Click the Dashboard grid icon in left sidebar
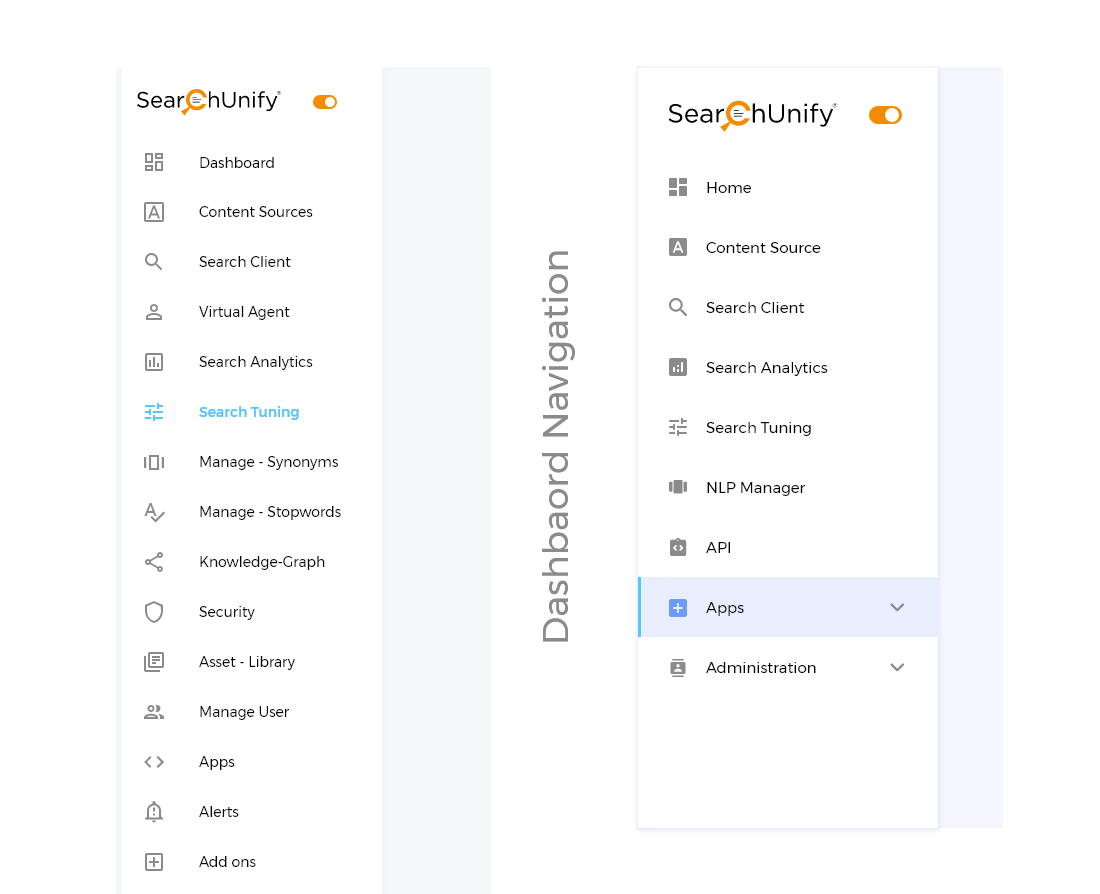Screen dimensions: 1100x894 tap(154, 162)
